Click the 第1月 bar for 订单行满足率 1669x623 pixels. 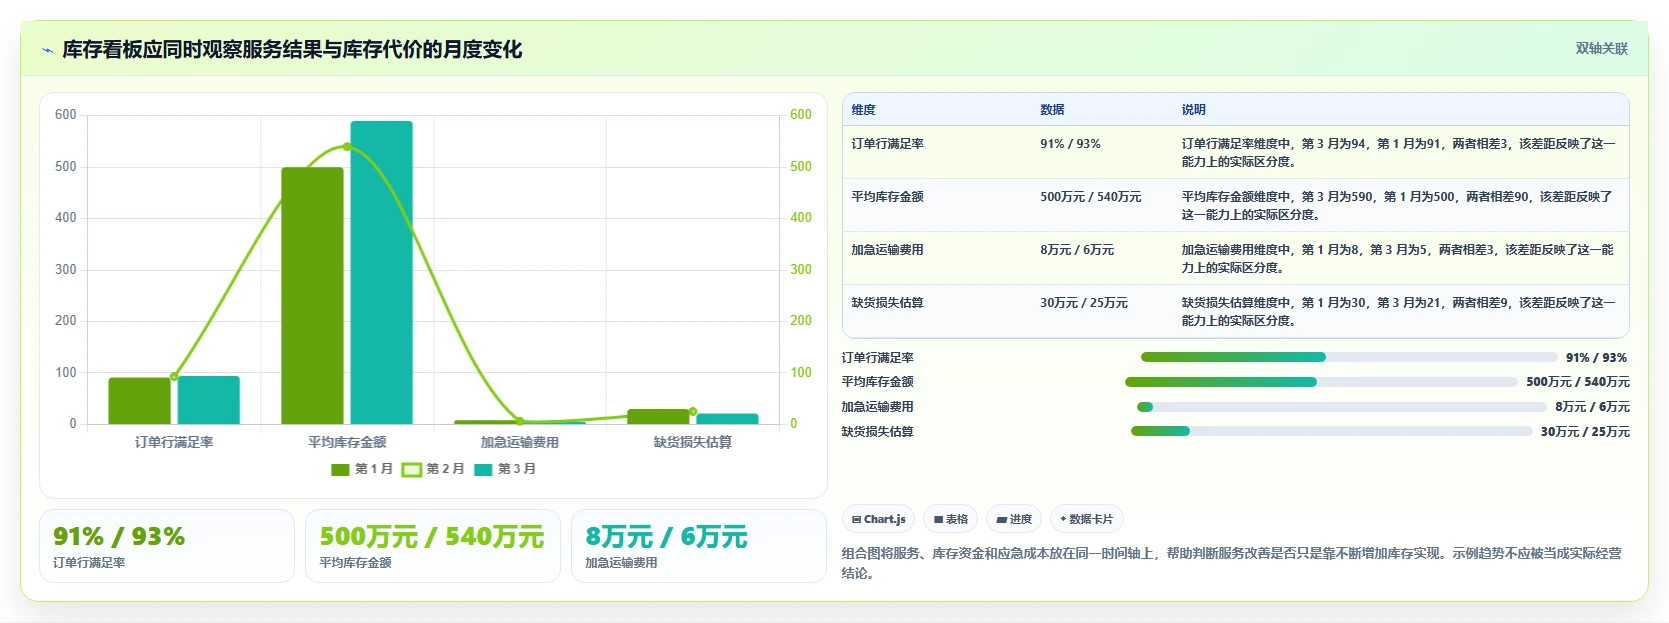point(140,401)
